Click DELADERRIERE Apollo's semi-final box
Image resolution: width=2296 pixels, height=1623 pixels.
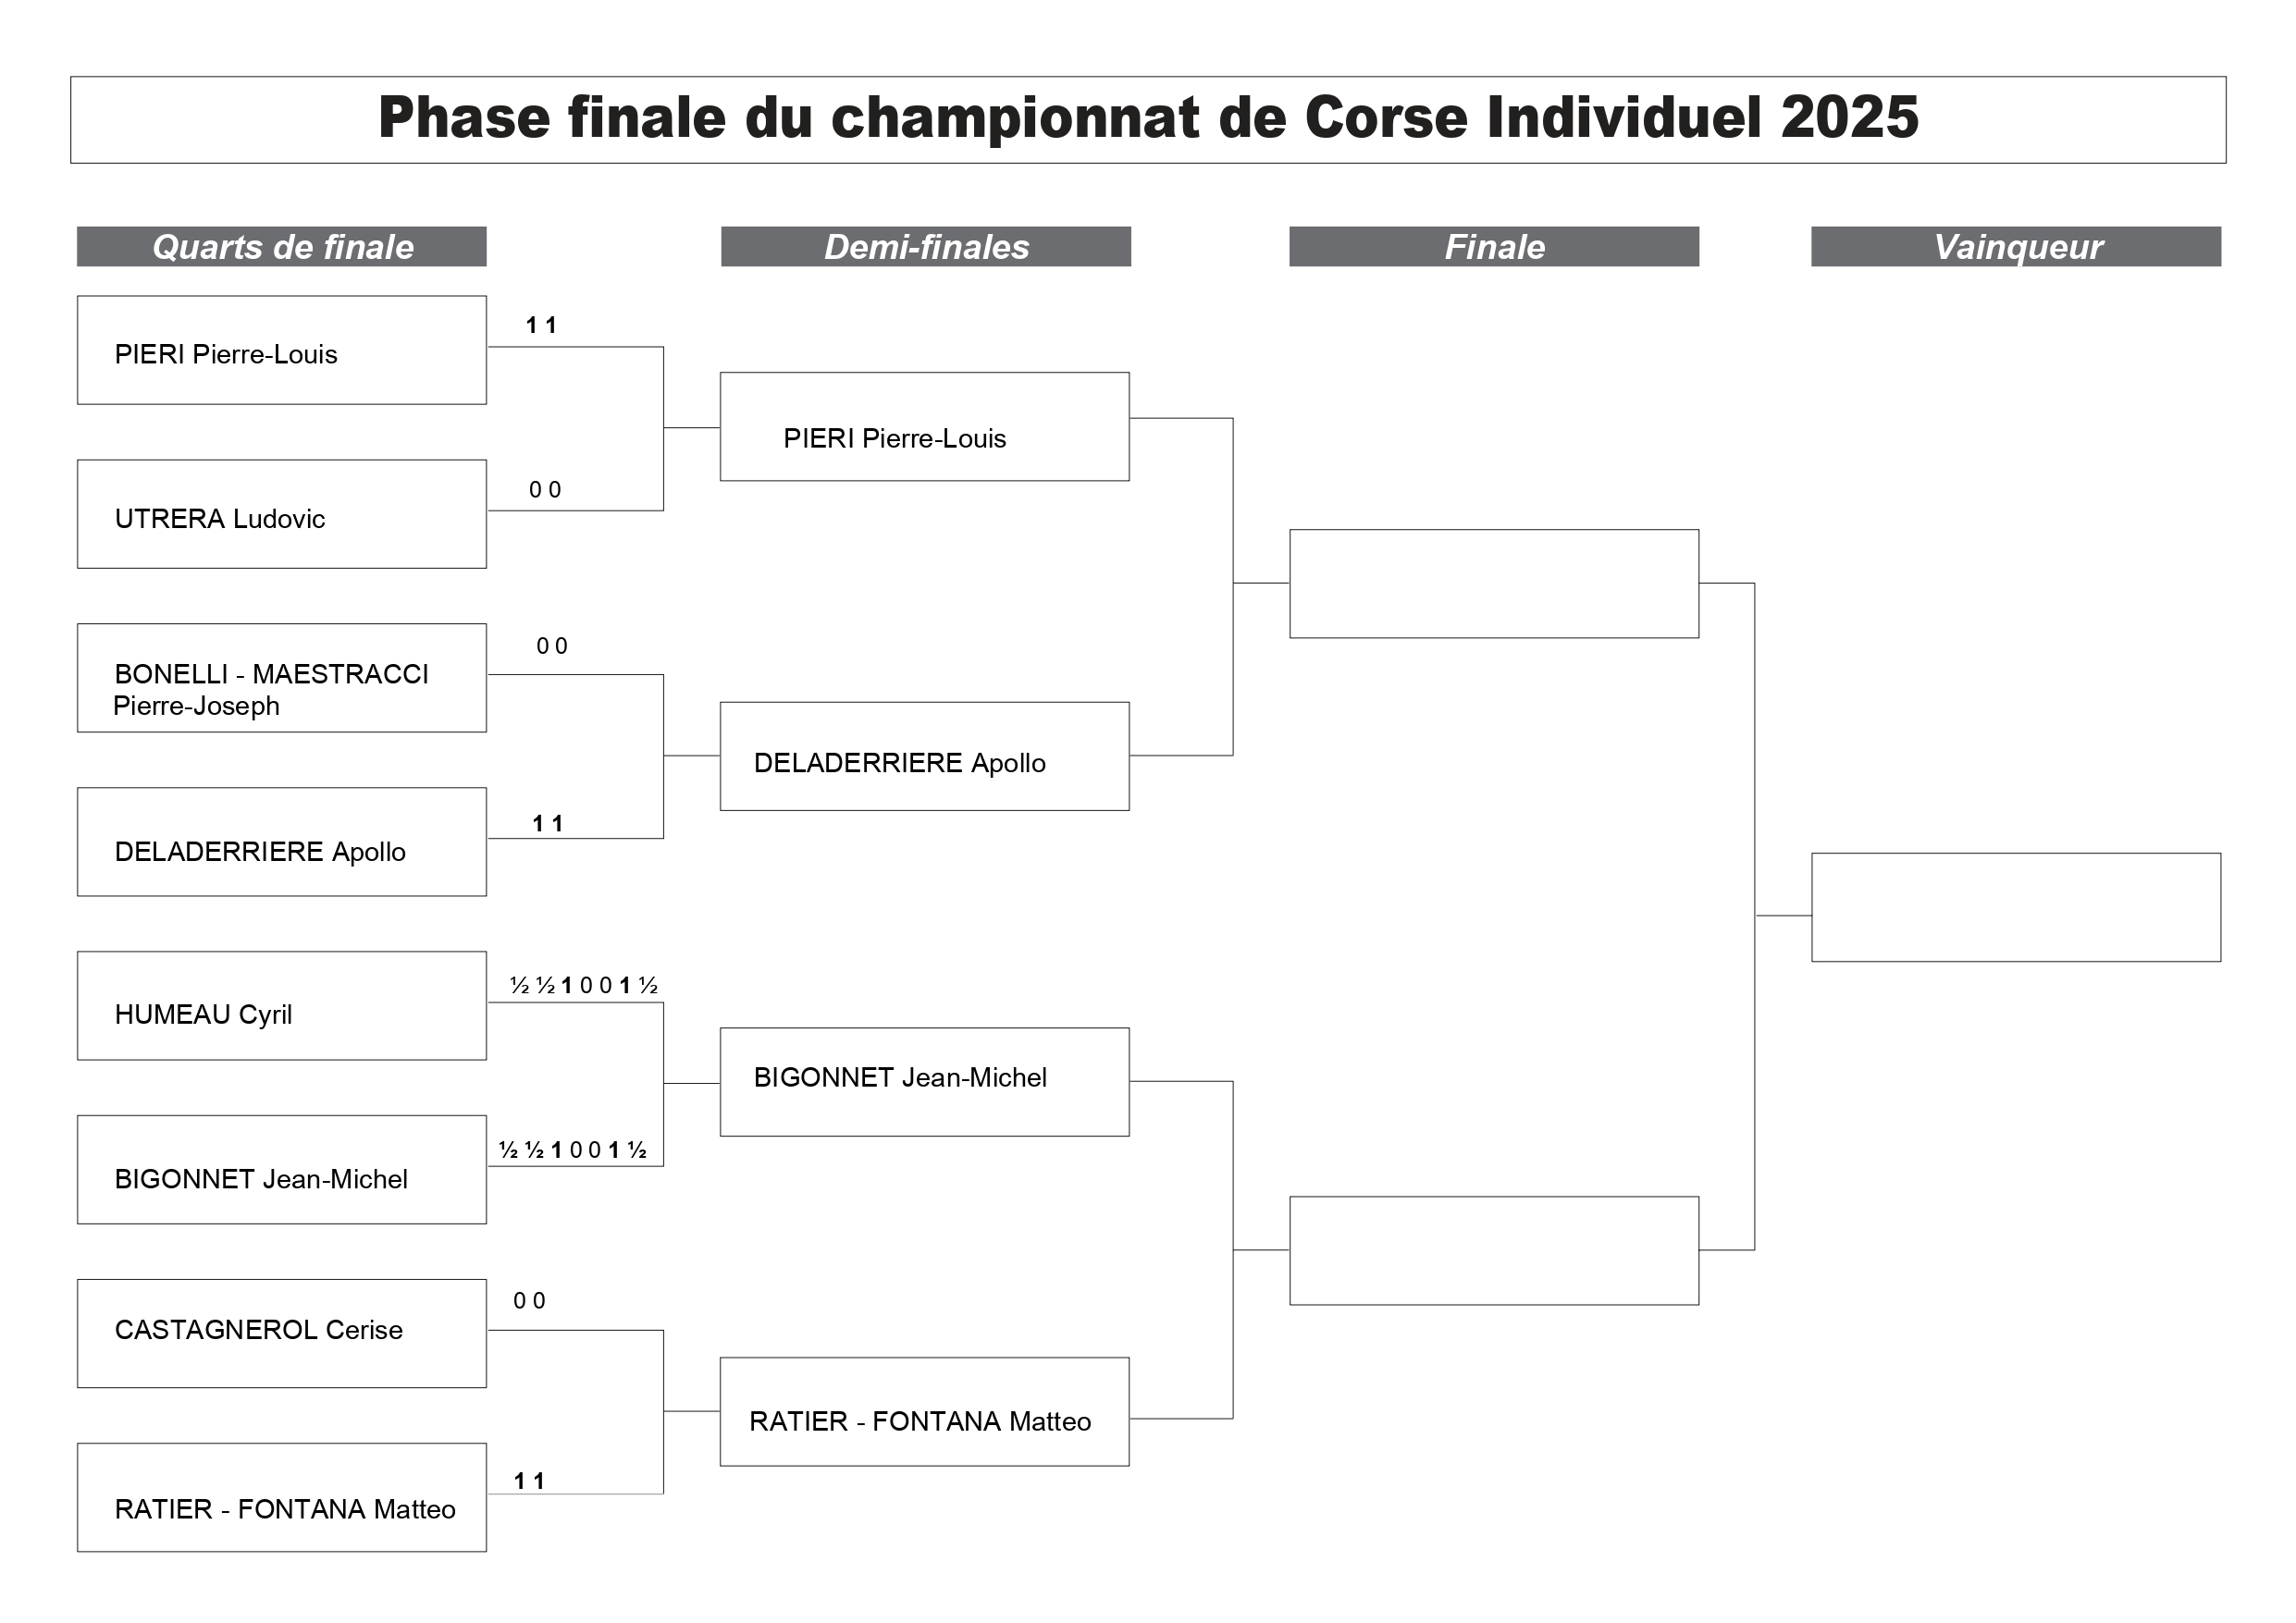coord(925,756)
